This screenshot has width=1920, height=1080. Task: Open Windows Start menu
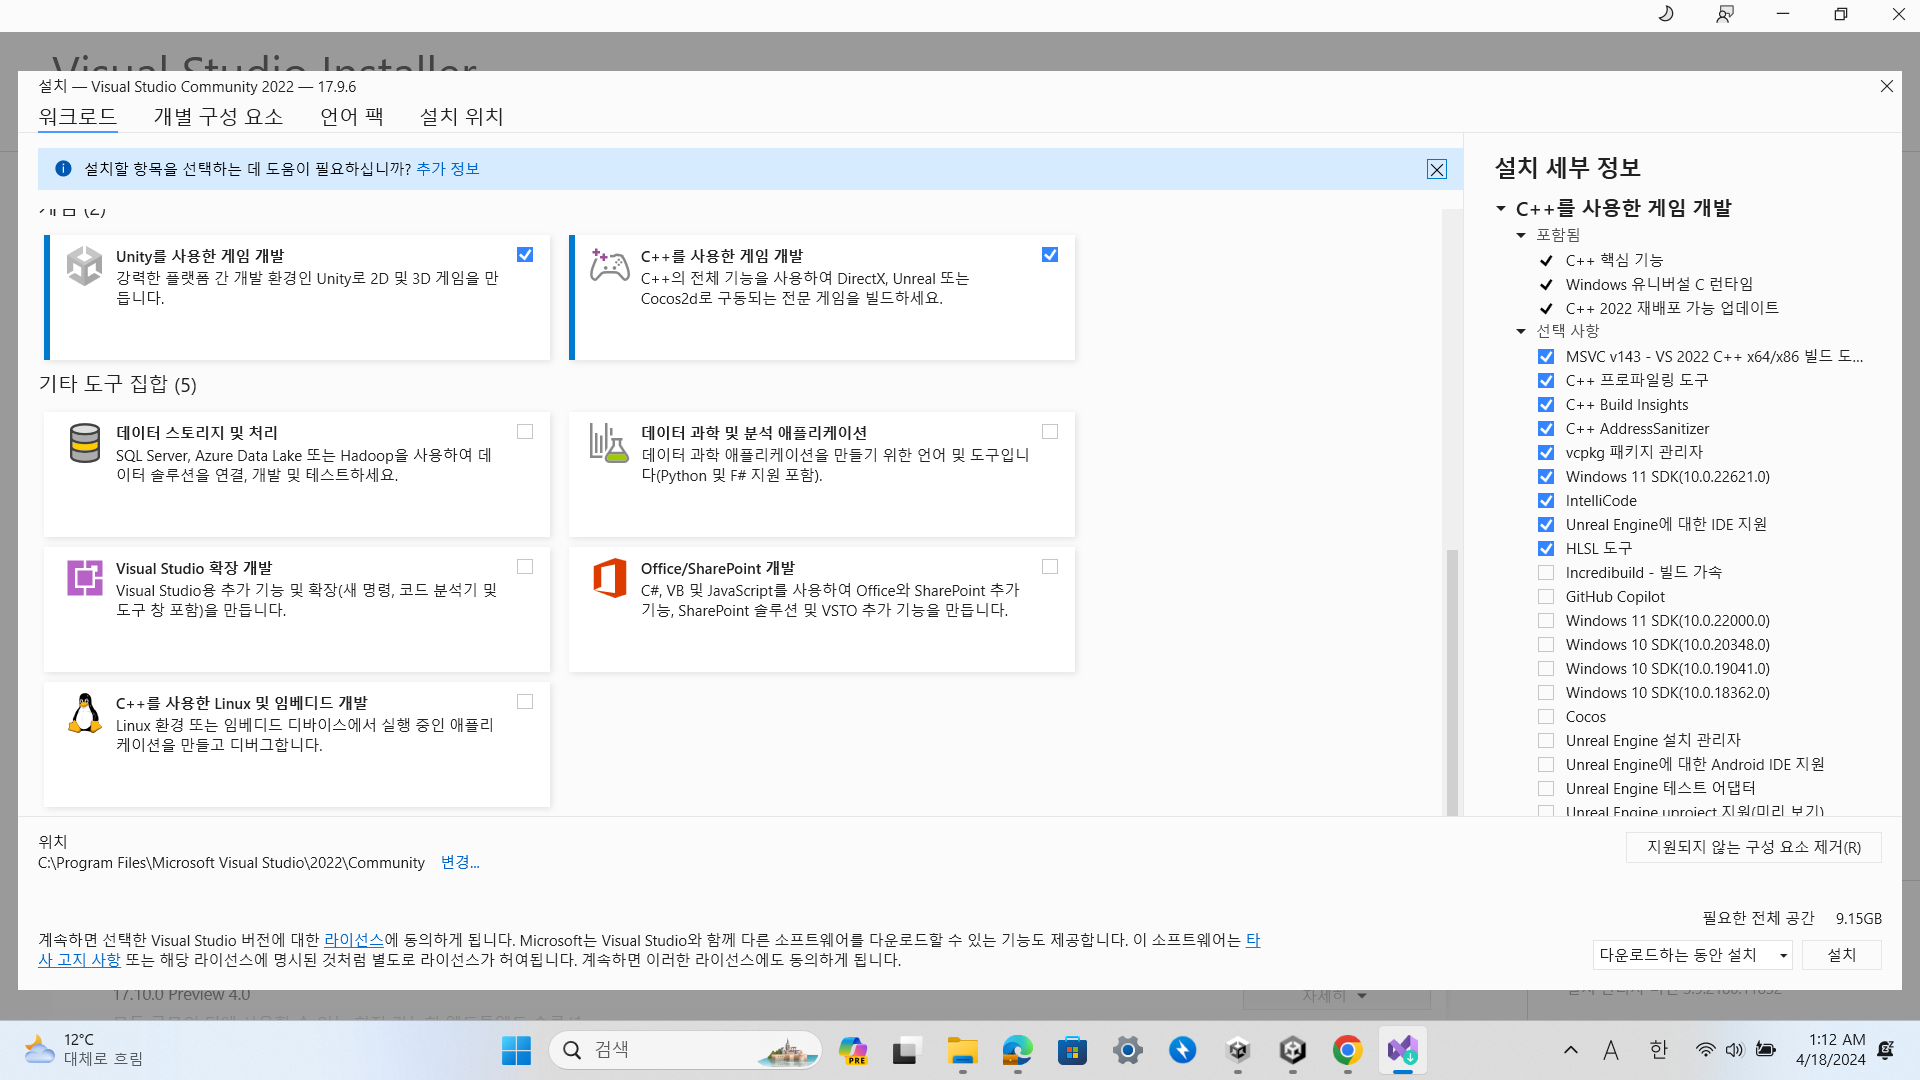click(x=517, y=1050)
